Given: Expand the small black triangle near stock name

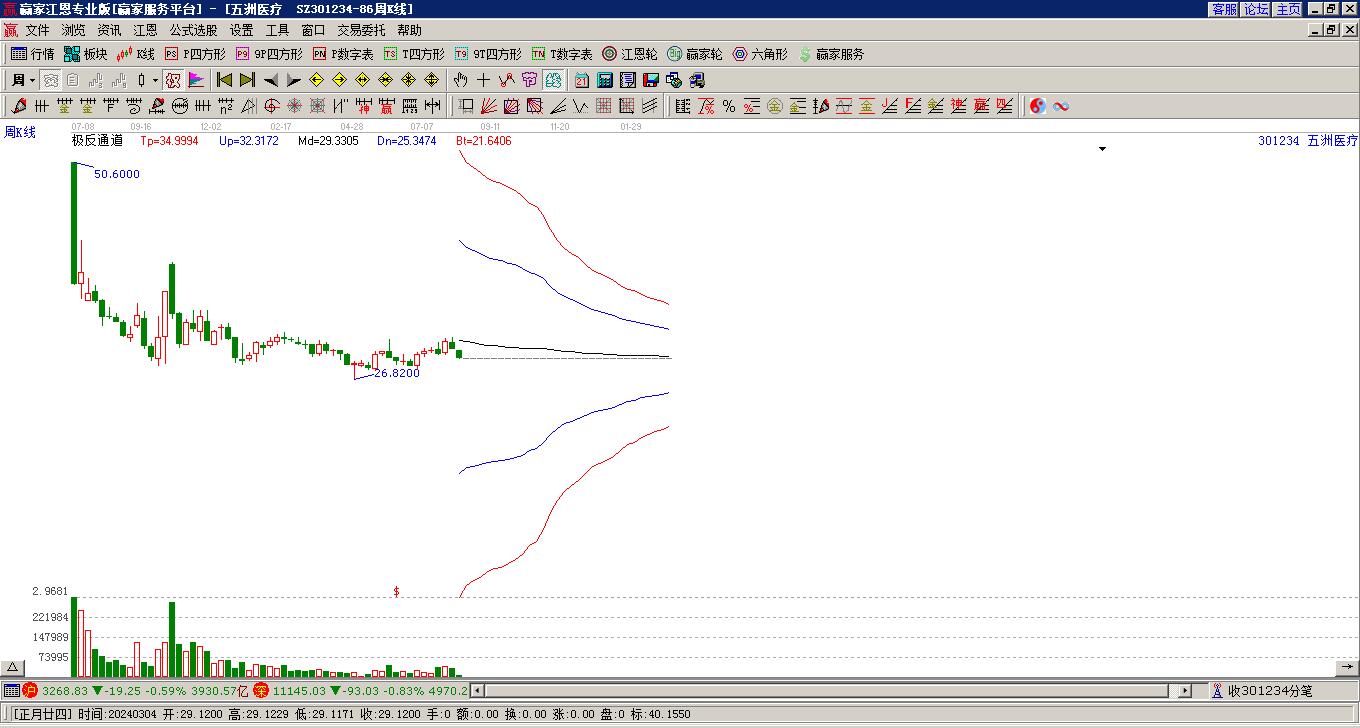Looking at the screenshot, I should pyautogui.click(x=1103, y=149).
